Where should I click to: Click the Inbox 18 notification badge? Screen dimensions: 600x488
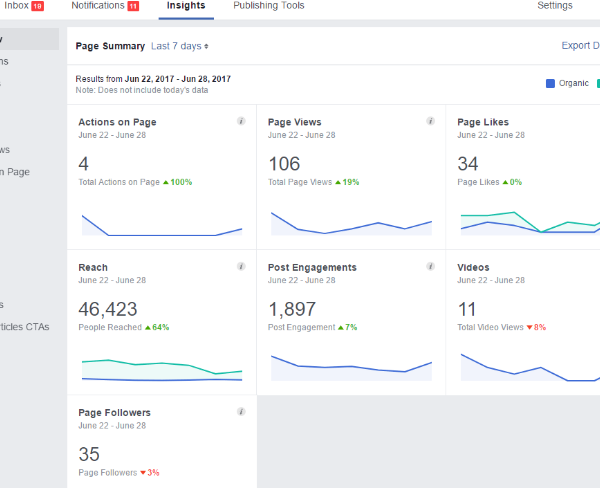38,6
